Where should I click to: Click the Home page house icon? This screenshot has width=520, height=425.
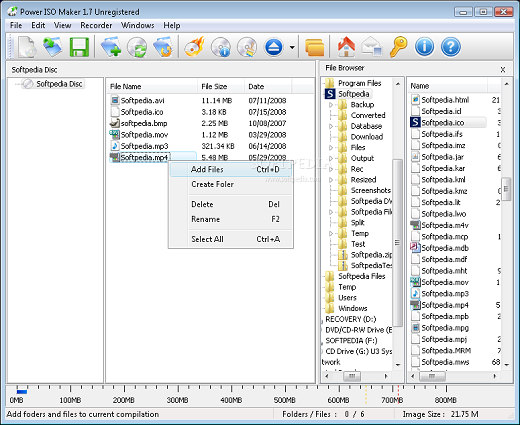pos(346,47)
